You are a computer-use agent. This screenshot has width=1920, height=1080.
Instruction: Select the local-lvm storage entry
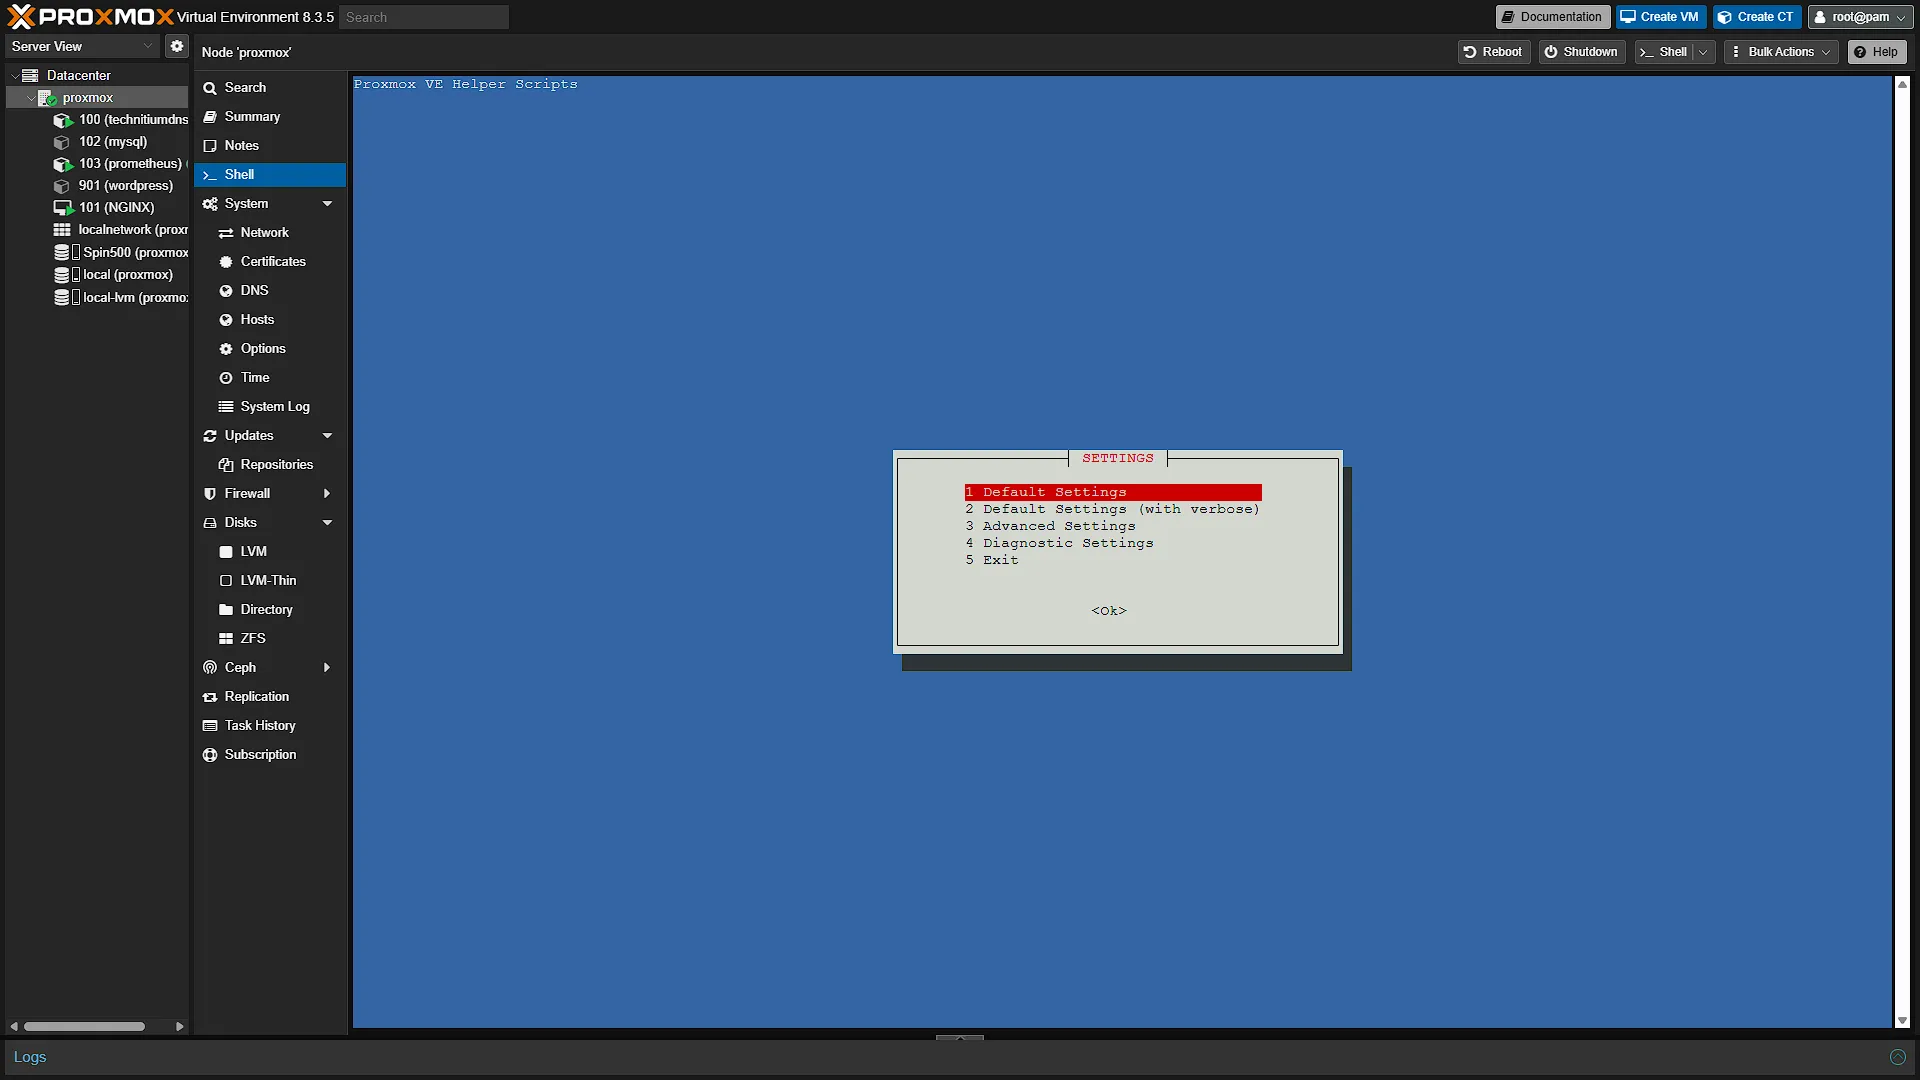coord(120,297)
